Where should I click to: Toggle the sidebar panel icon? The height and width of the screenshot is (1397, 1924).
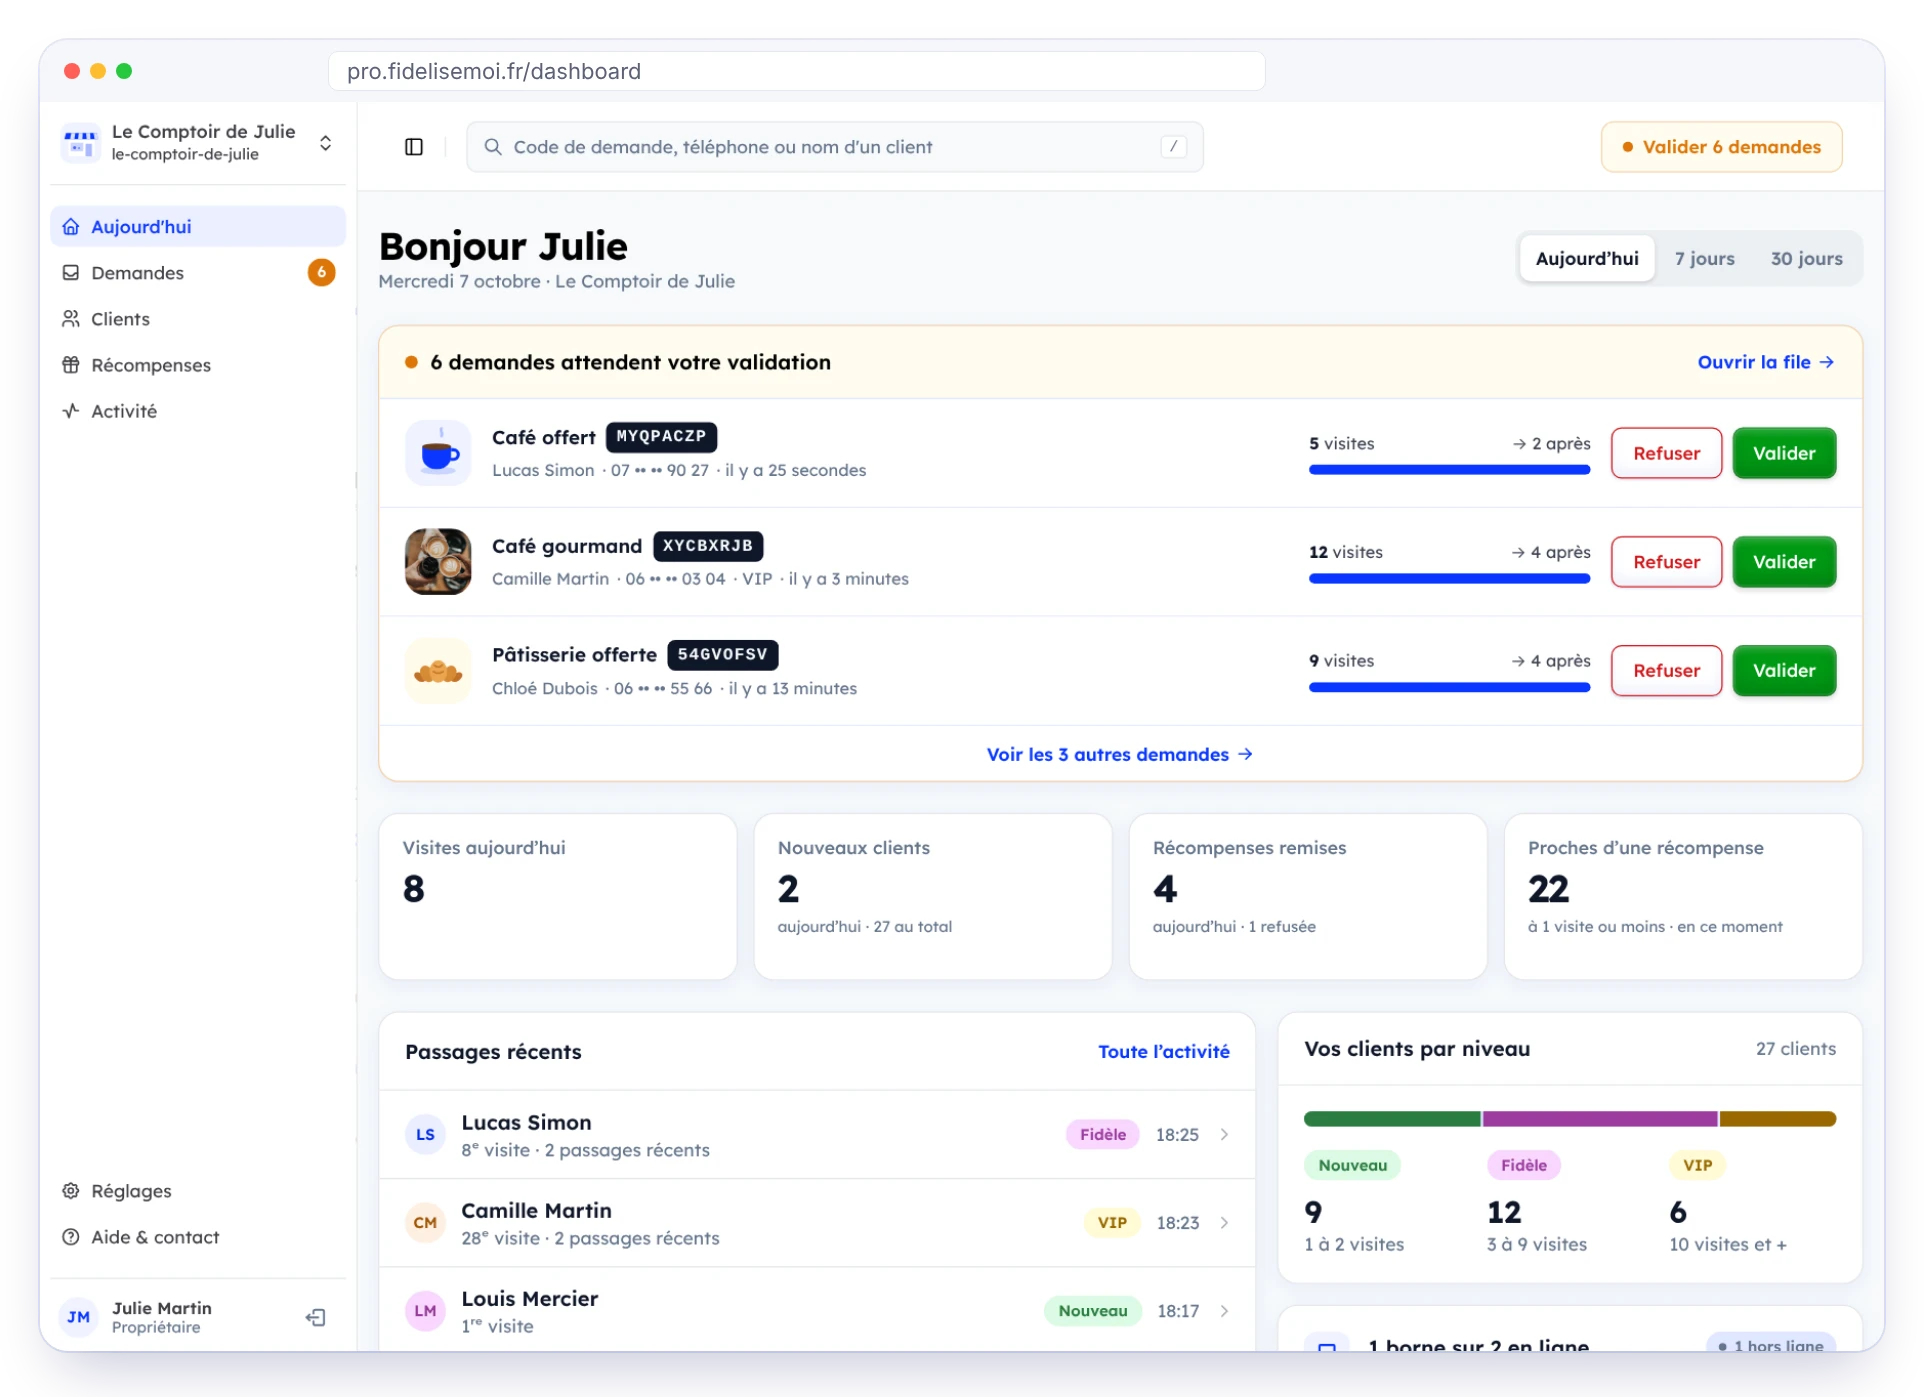point(414,147)
